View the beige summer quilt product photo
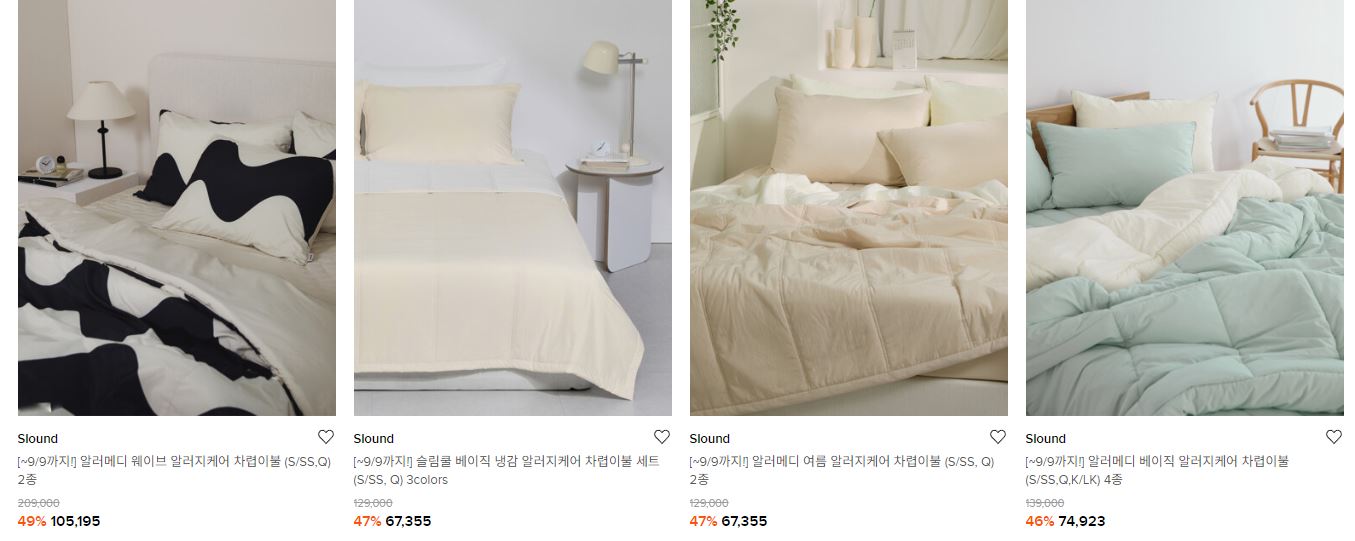The image size is (1355, 541). [x=849, y=208]
